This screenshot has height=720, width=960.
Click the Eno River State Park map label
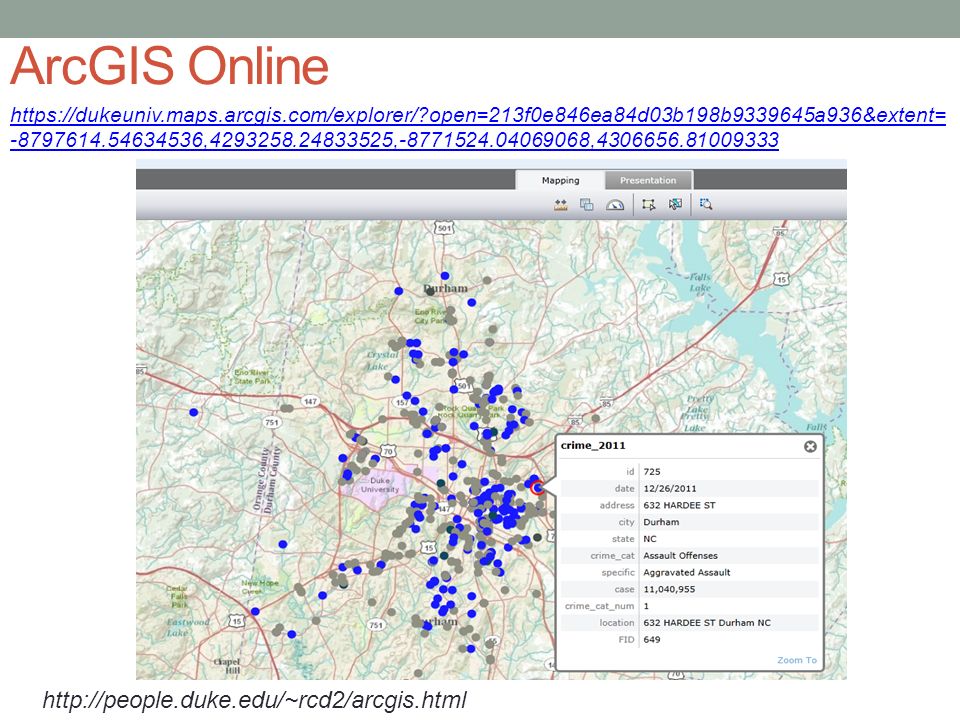click(x=252, y=377)
